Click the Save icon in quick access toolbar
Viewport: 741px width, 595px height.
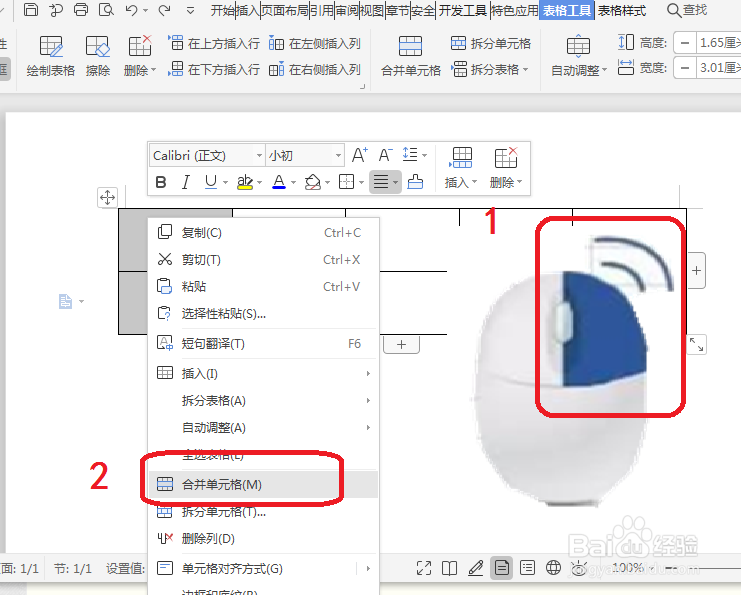pos(31,9)
